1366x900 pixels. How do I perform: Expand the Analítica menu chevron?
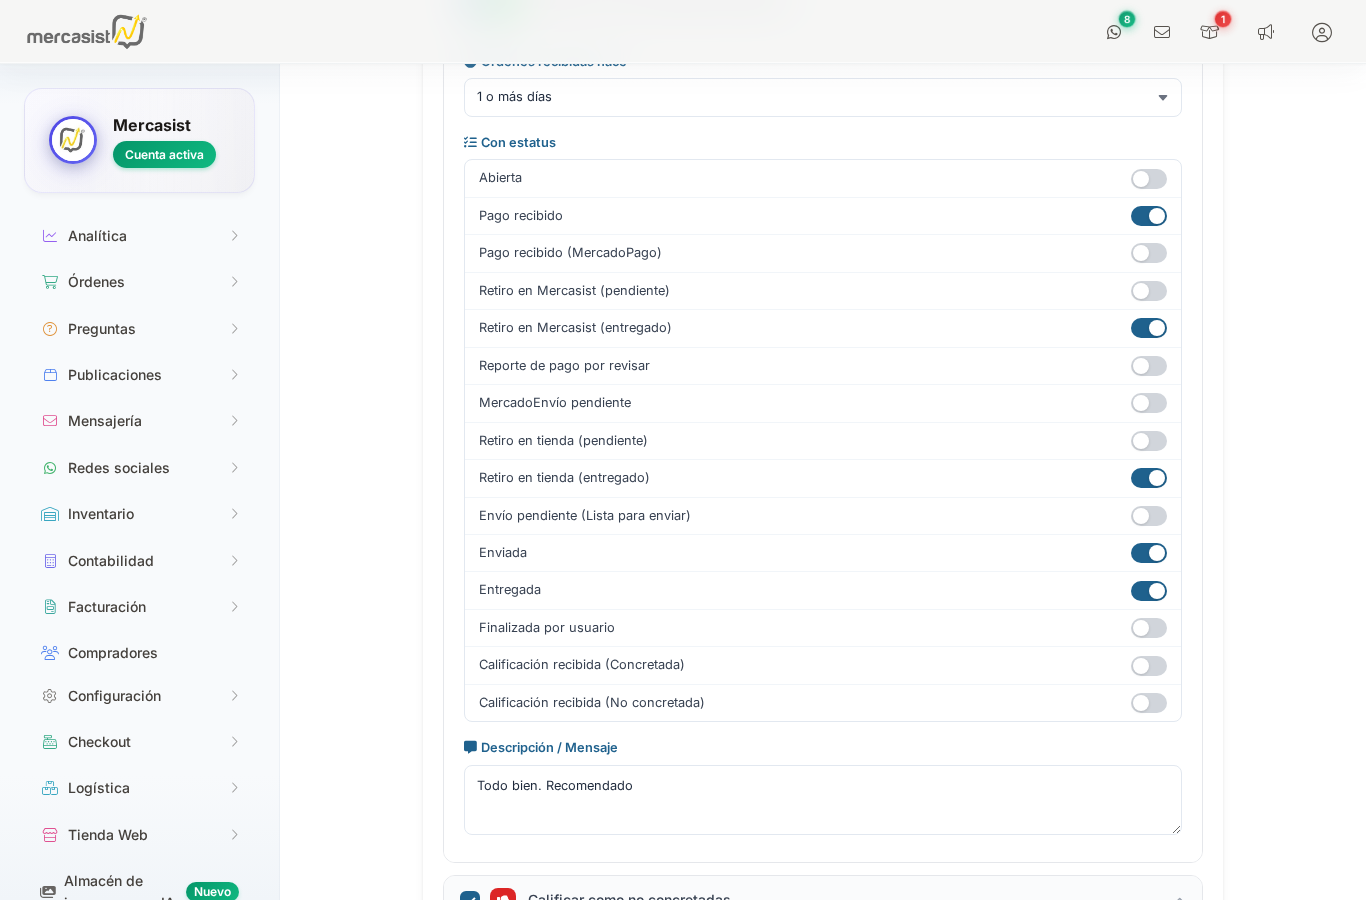[235, 236]
